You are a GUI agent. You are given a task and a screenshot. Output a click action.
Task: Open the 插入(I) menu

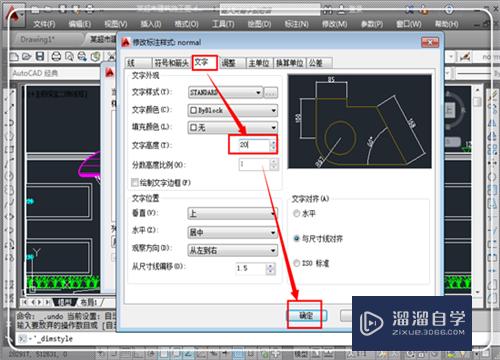pos(151,24)
